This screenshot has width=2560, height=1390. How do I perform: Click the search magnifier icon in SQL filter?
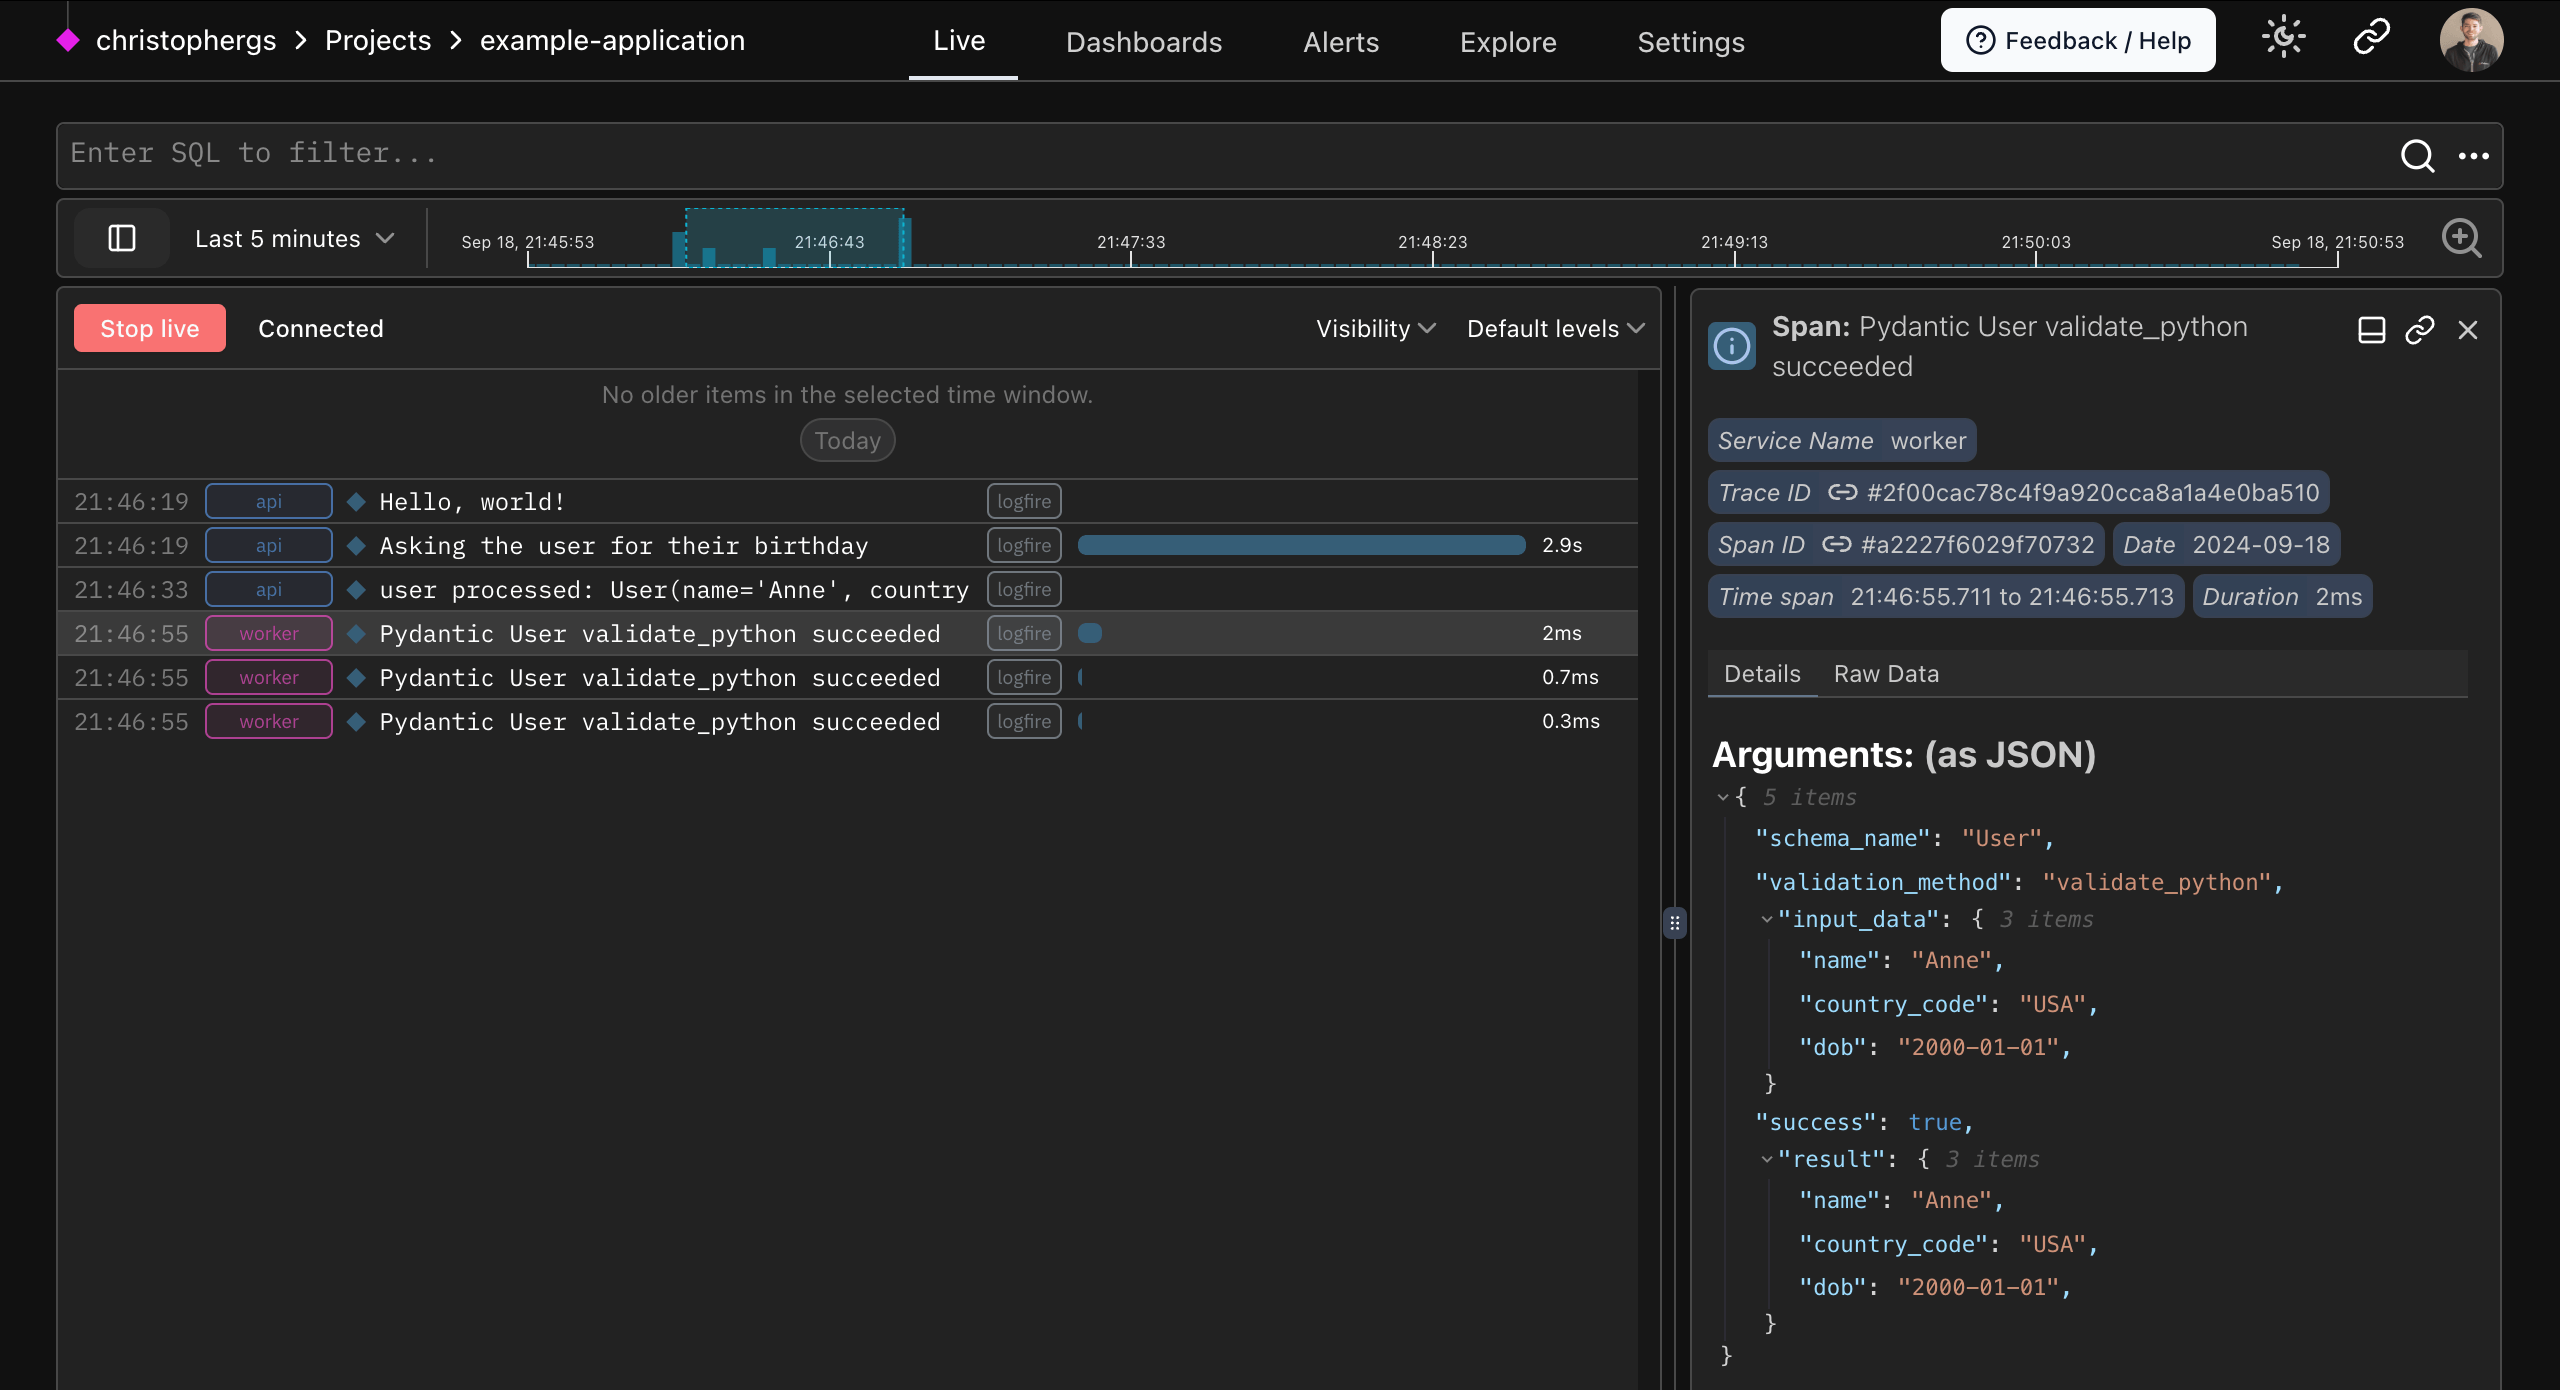point(2417,155)
